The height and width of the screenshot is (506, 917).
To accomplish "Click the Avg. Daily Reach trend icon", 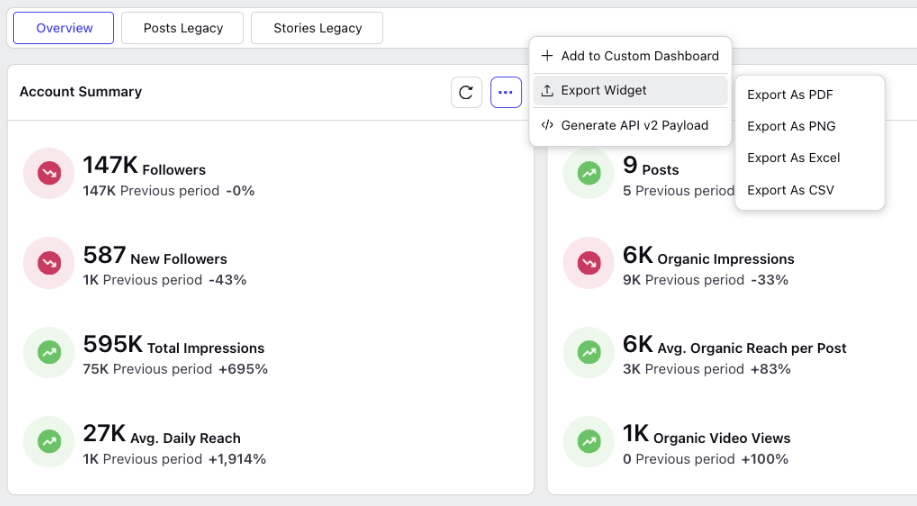I will (x=49, y=441).
